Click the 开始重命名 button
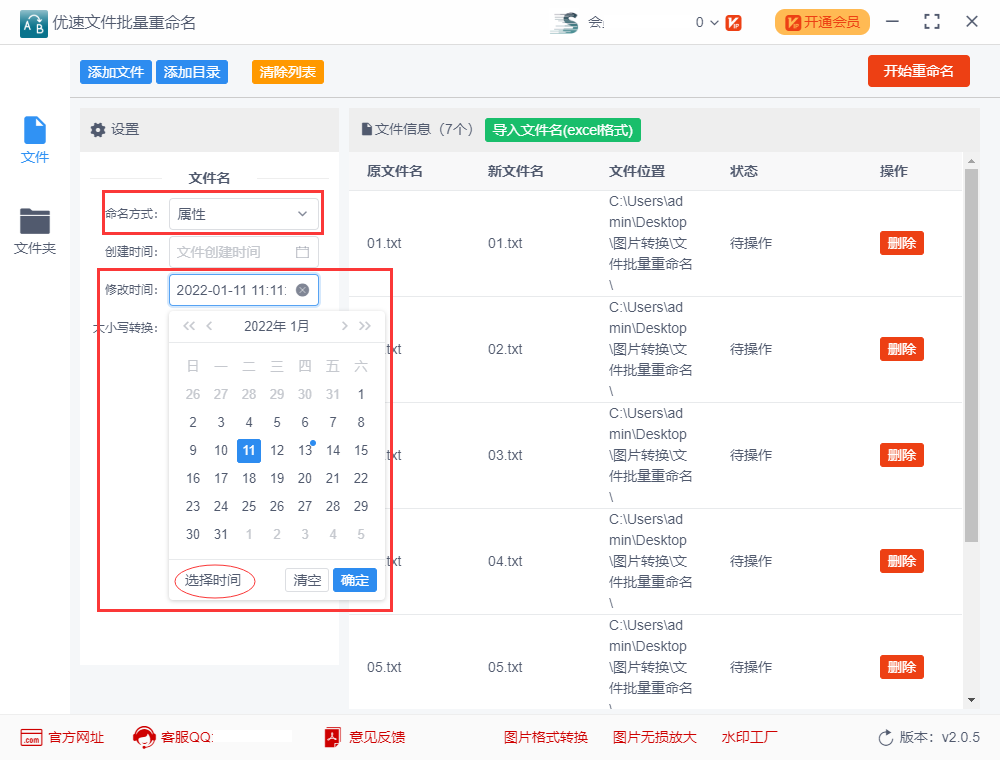This screenshot has height=760, width=1000. coord(918,71)
